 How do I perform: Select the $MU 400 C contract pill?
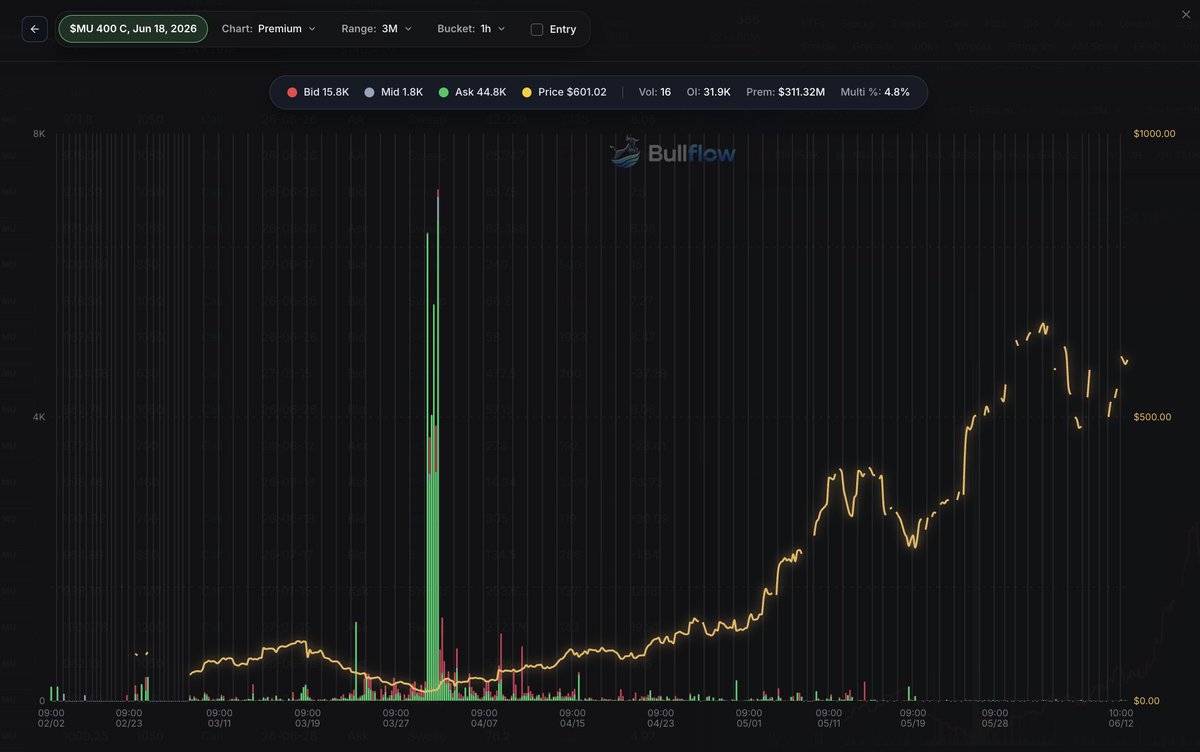tap(133, 29)
